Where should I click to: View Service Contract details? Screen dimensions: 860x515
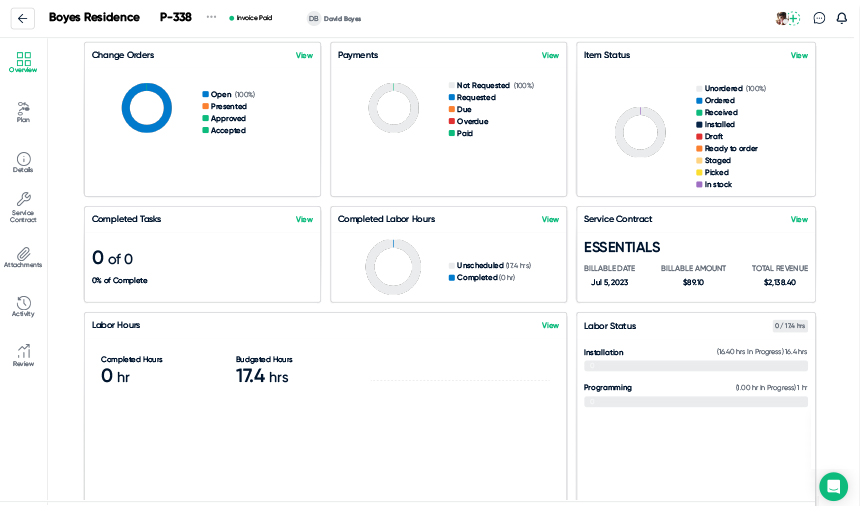[799, 219]
